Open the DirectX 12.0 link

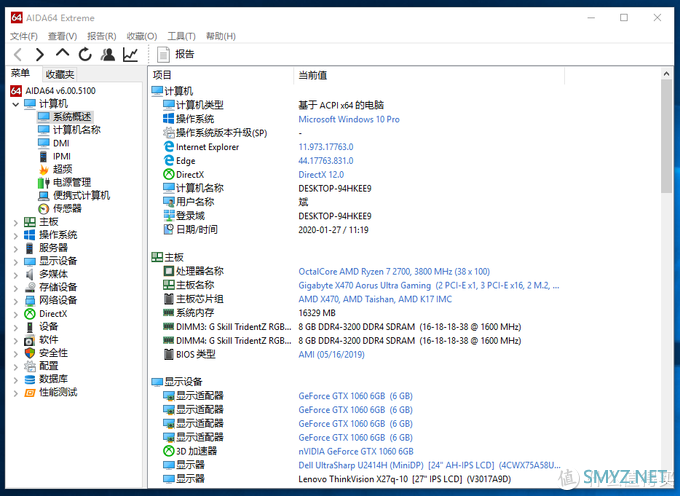[321, 174]
